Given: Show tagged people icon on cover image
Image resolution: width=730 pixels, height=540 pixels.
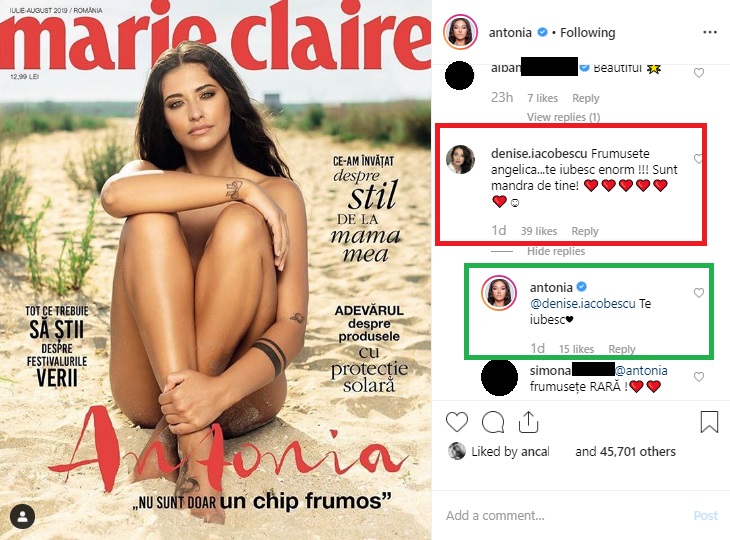Looking at the screenshot, I should [22, 516].
